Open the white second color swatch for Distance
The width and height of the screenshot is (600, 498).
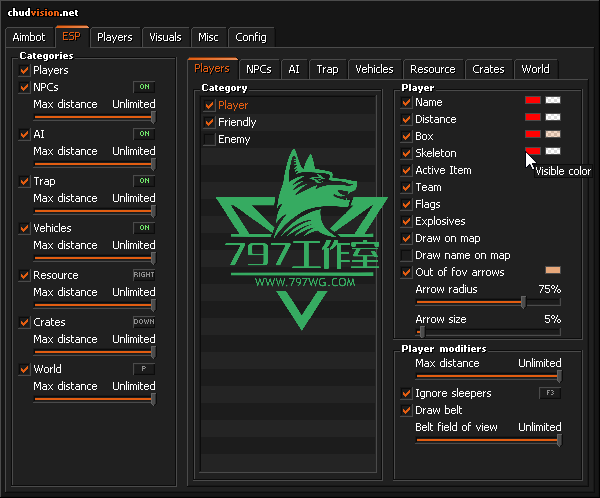click(552, 118)
